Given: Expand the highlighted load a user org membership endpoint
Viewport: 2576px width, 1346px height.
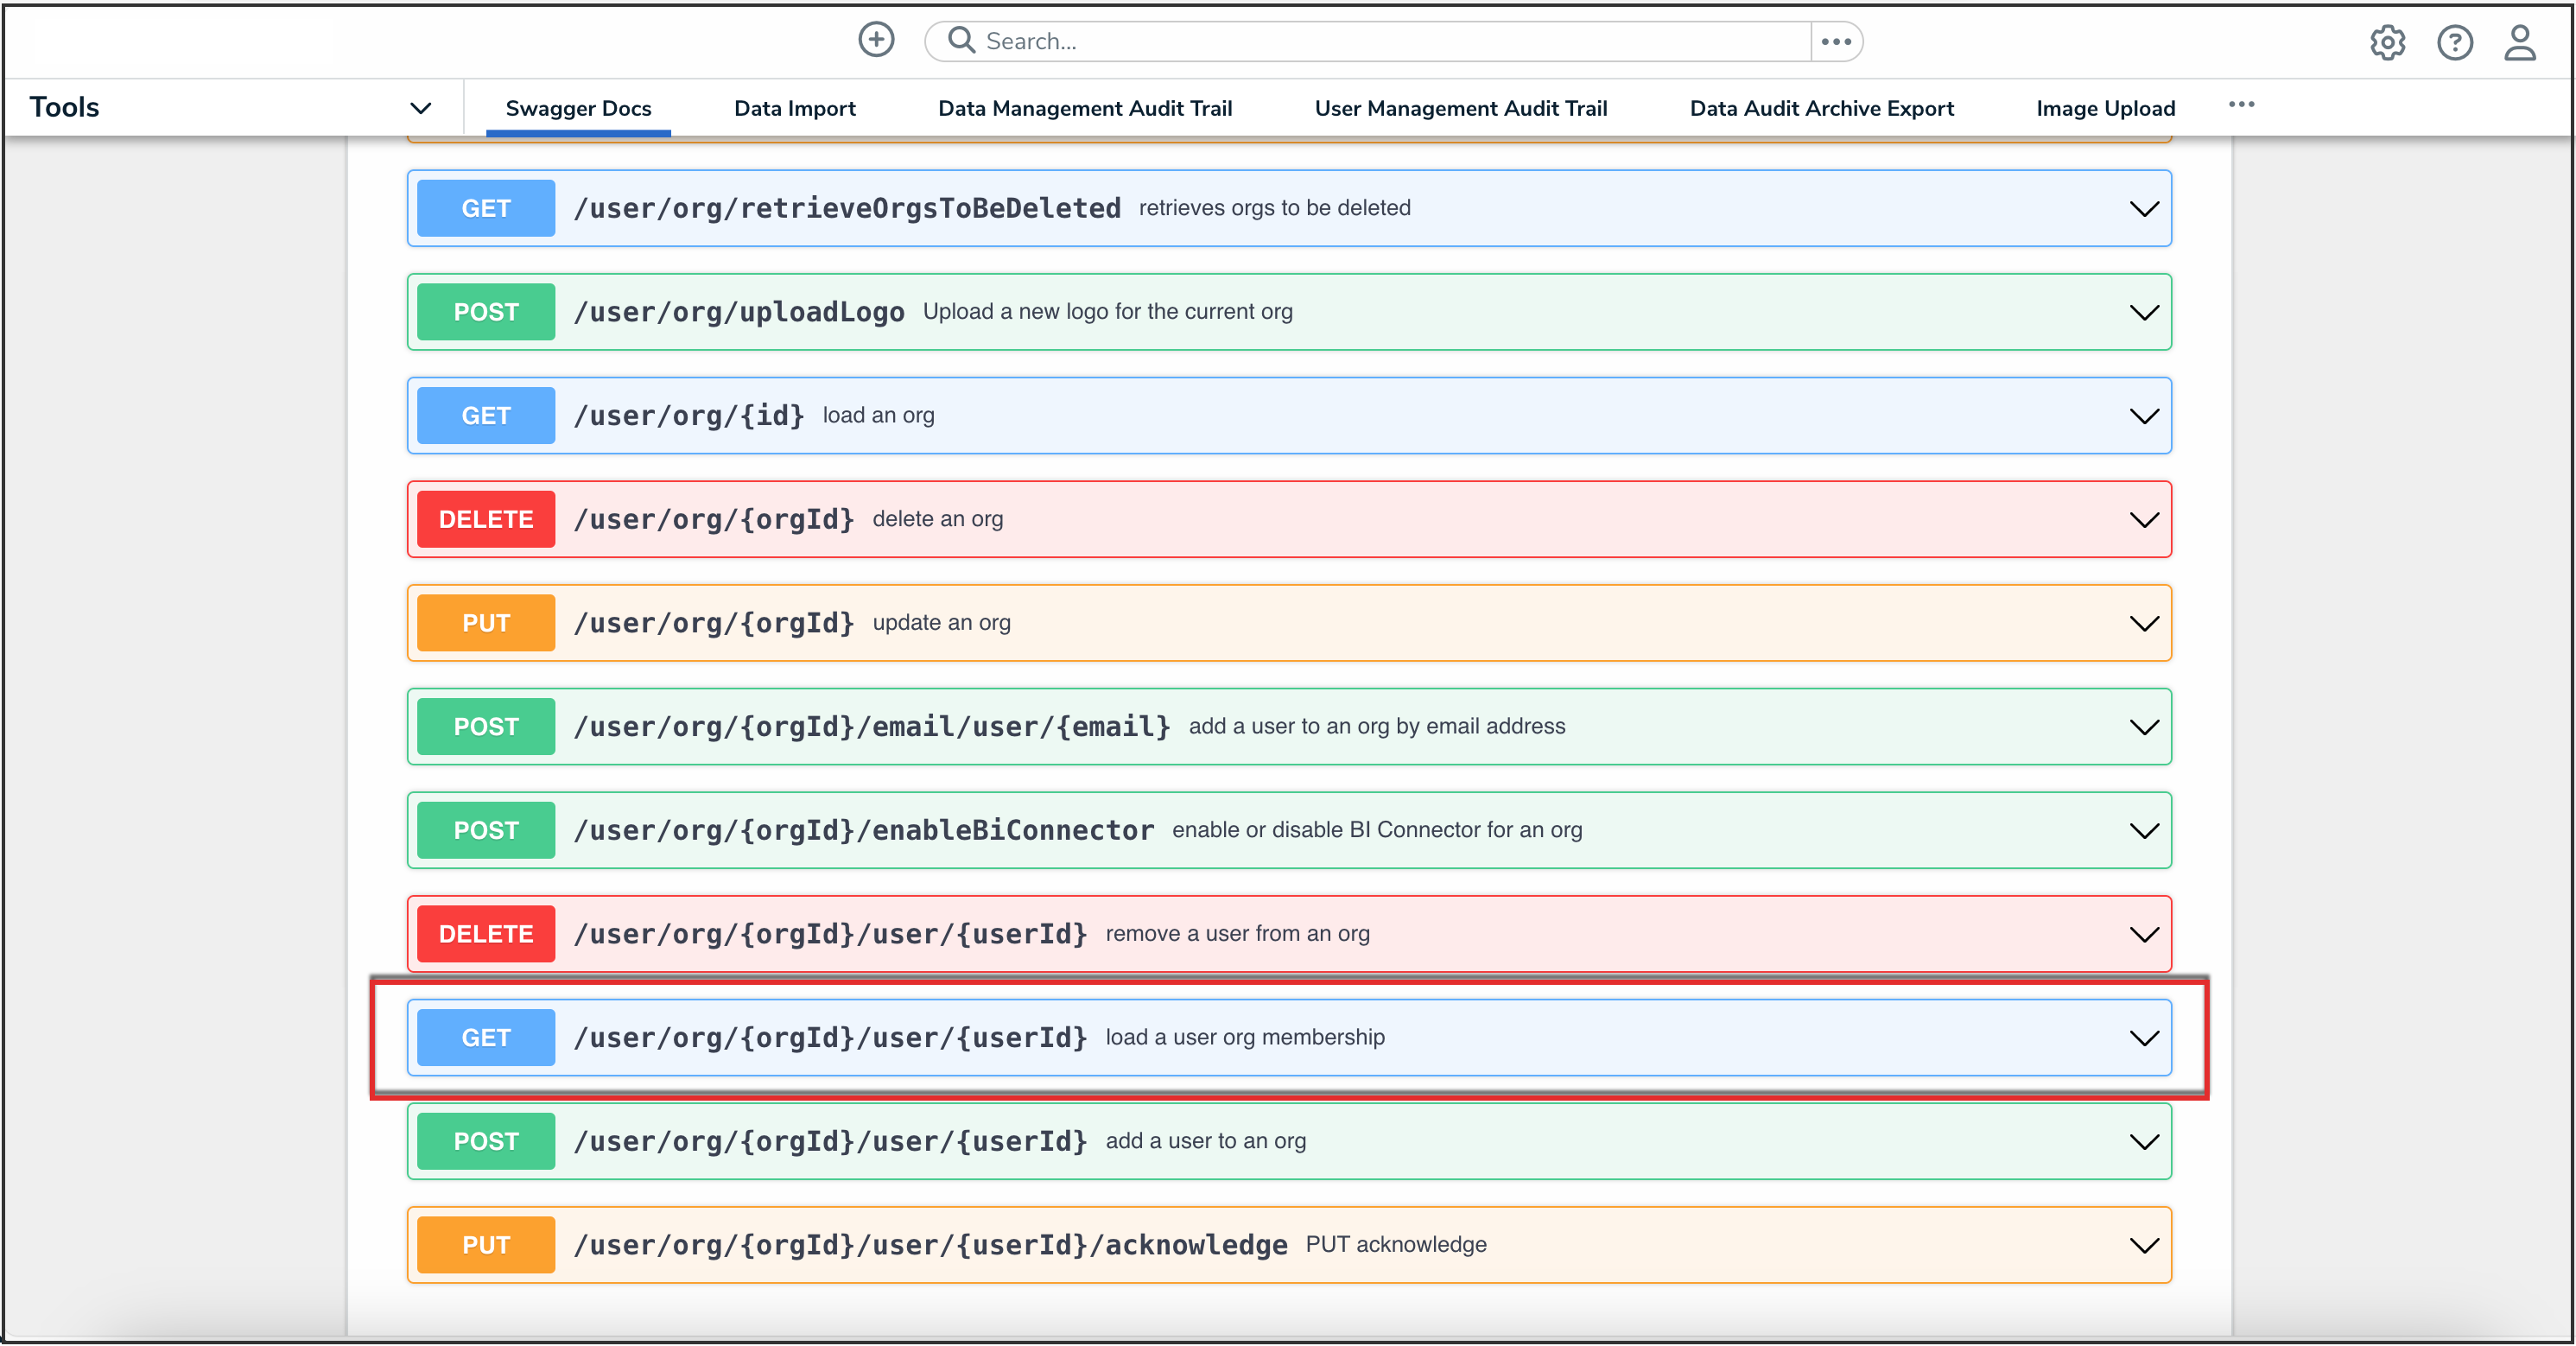Looking at the screenshot, I should 2145,1039.
